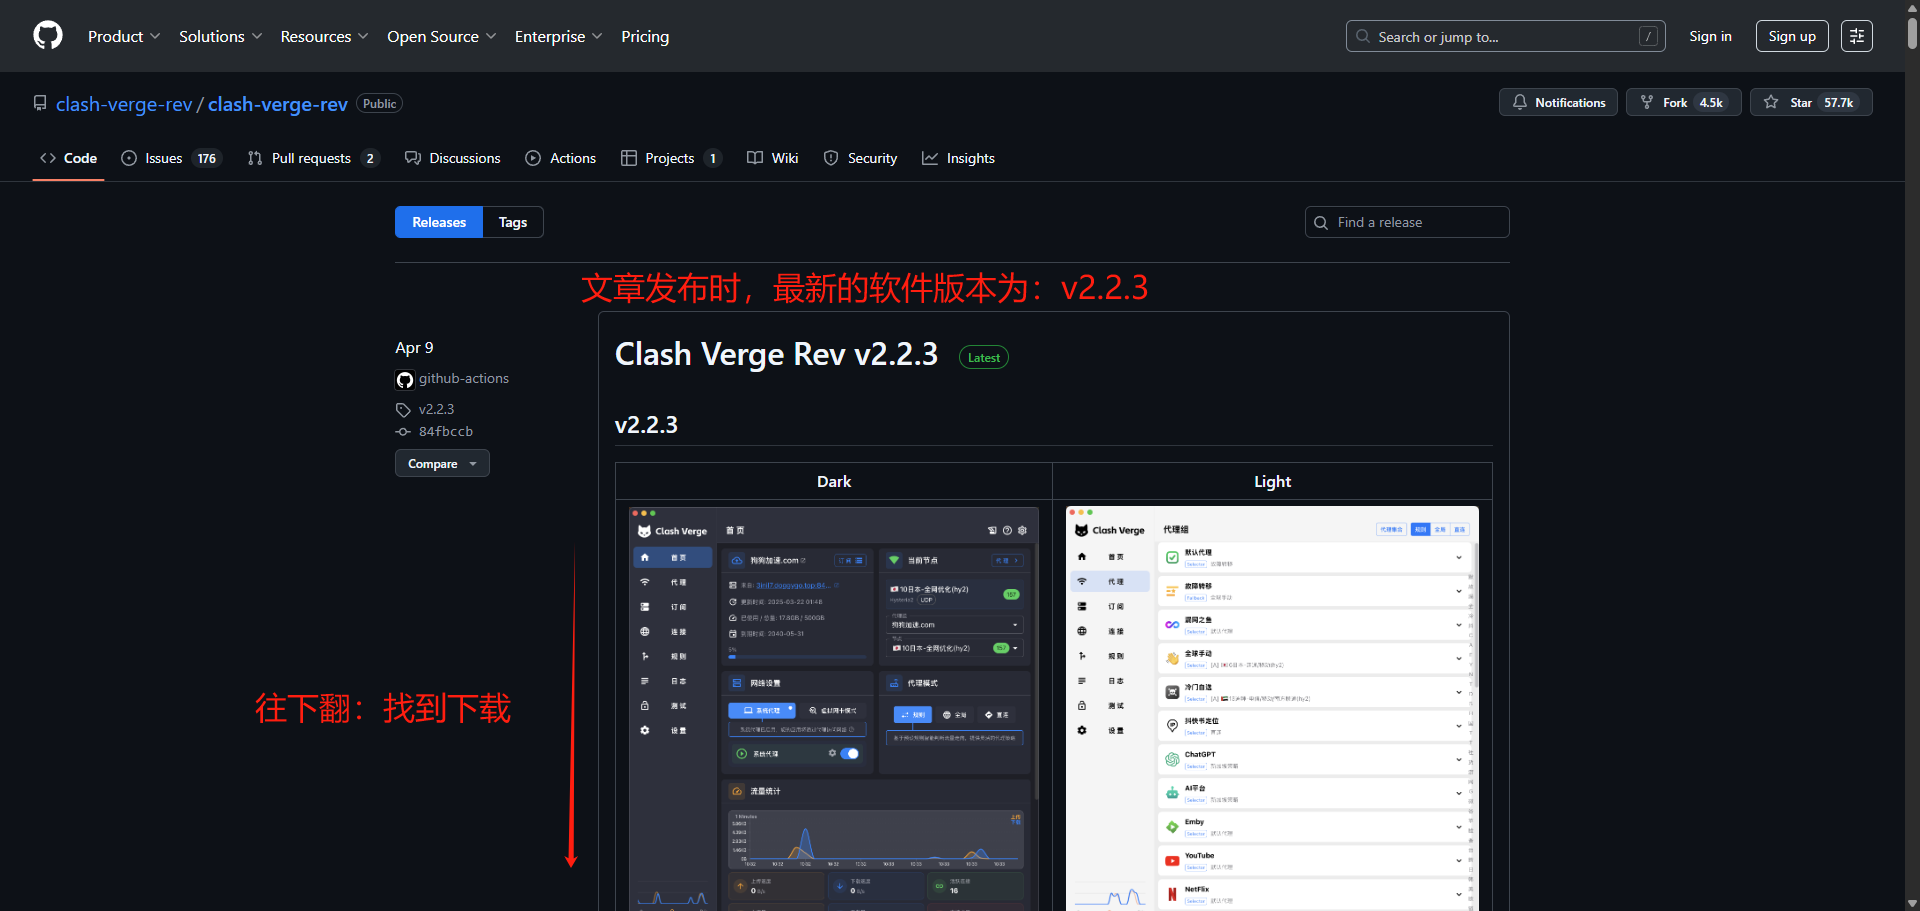Open the Dark theme screenshot thumbnail
This screenshot has width=1920, height=911.
coord(834,707)
